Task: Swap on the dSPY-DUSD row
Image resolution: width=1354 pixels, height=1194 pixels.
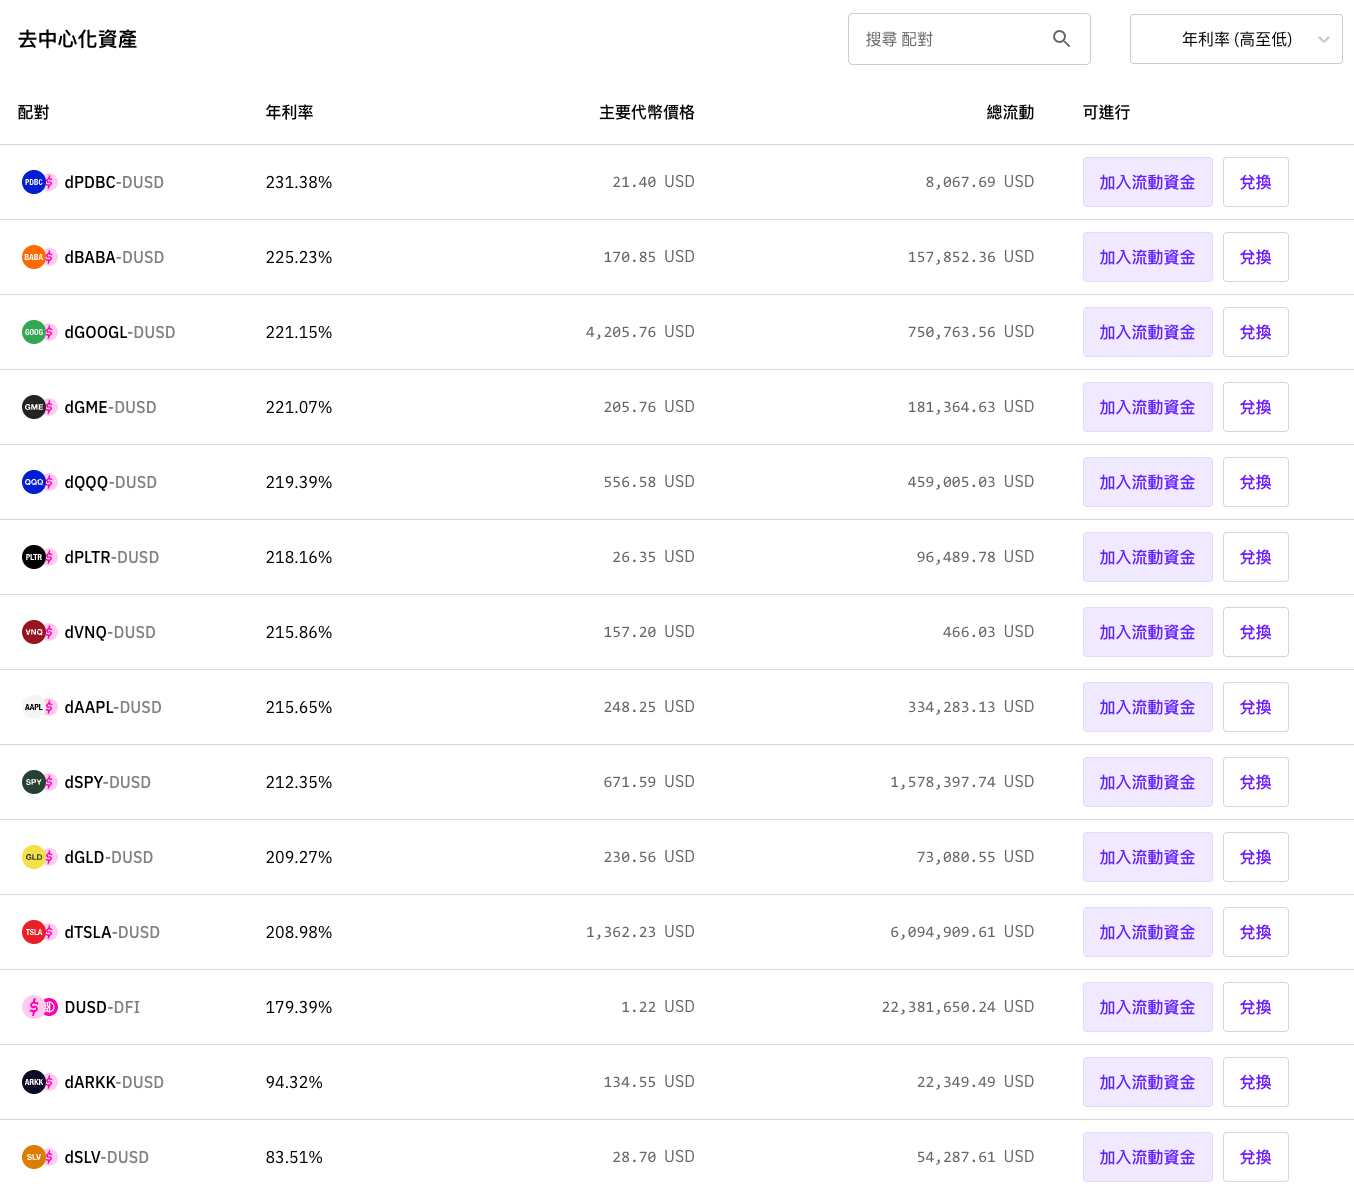Action: coord(1255,782)
